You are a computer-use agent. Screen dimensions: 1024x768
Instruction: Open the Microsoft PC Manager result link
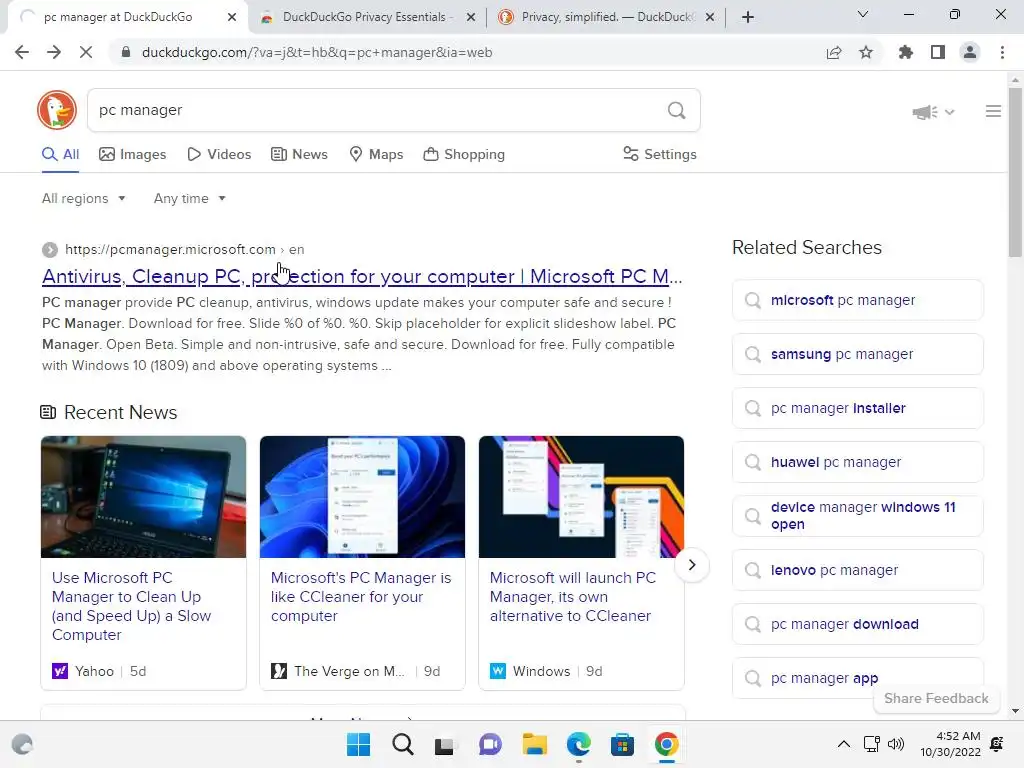362,276
